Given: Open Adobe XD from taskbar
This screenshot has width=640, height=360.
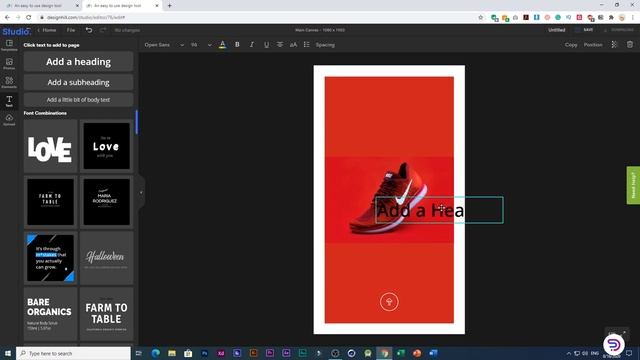Looking at the screenshot, I should [221, 353].
